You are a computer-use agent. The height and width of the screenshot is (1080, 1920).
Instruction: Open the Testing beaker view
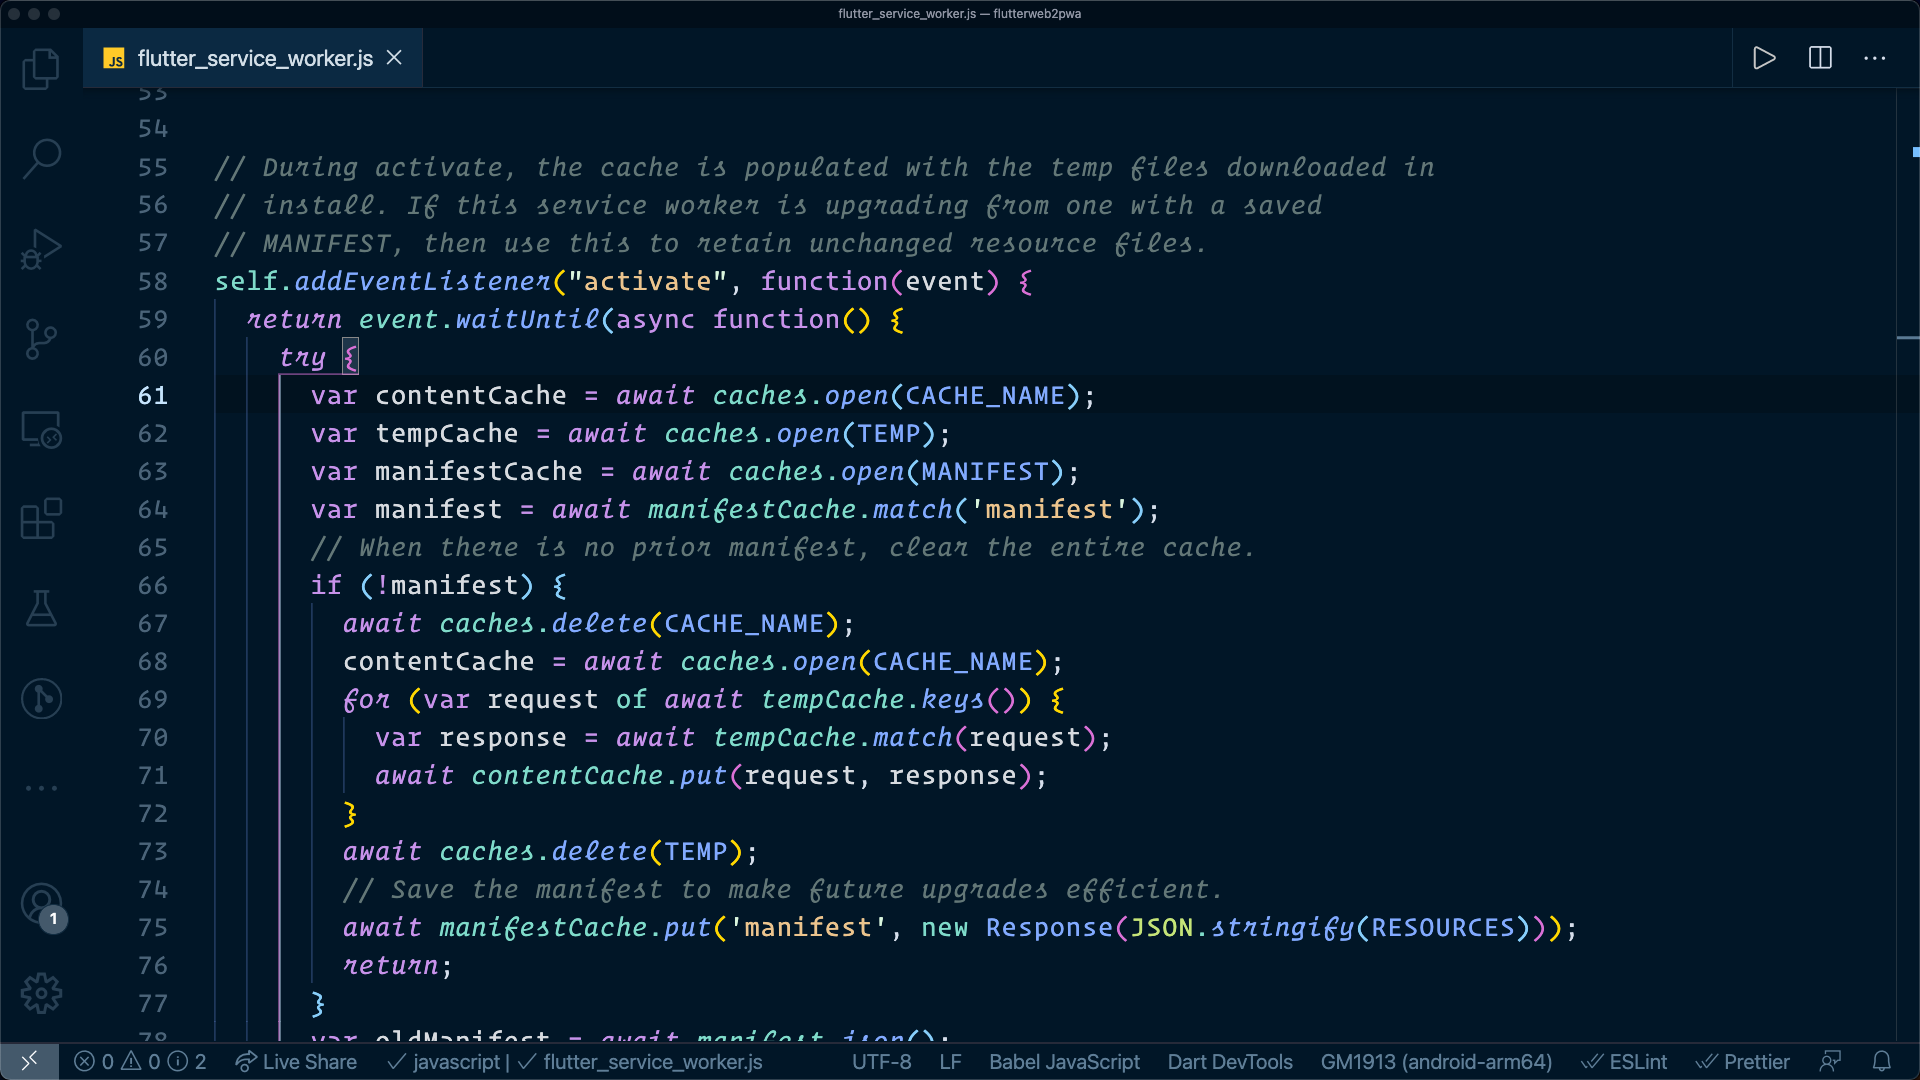(x=41, y=608)
